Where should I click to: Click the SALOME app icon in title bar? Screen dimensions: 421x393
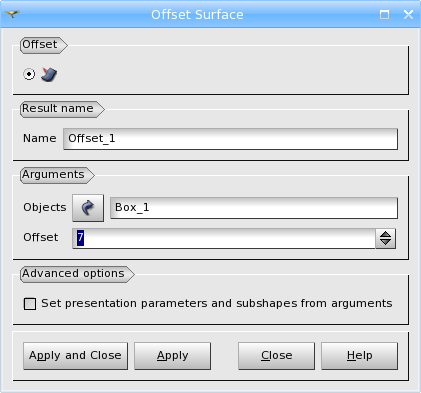(x=12, y=14)
